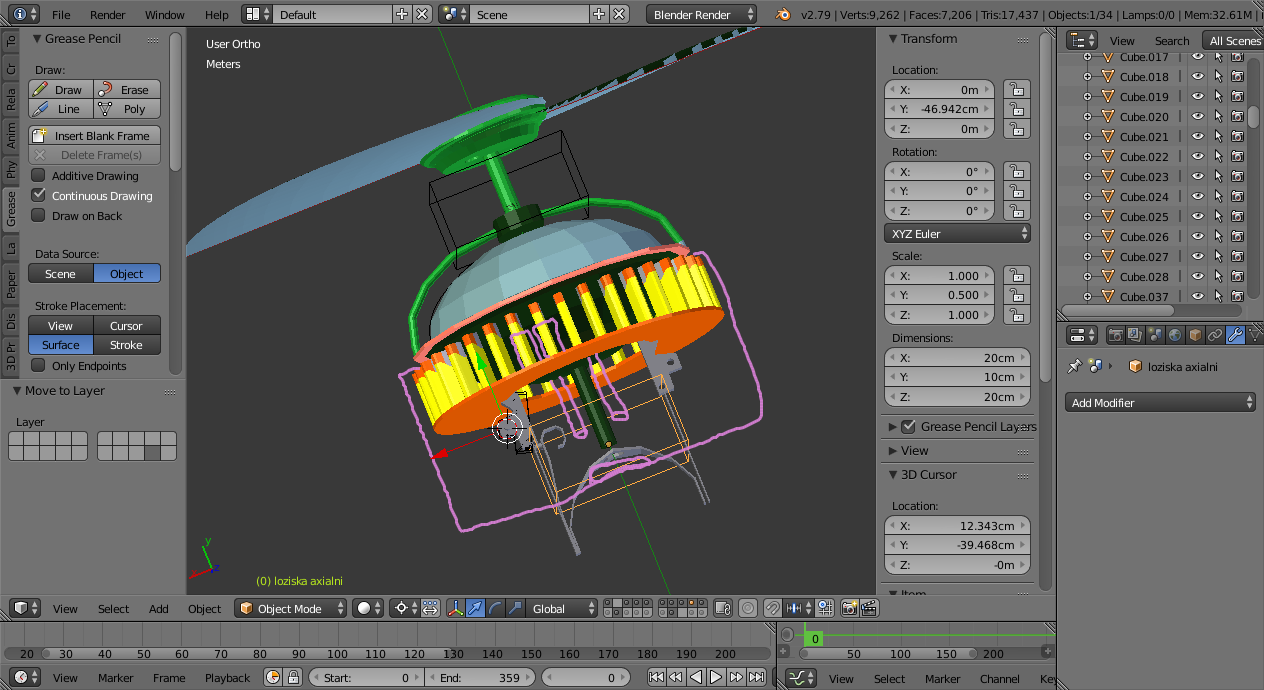Hide Cube.020 with its eye icon

(x=1198, y=116)
